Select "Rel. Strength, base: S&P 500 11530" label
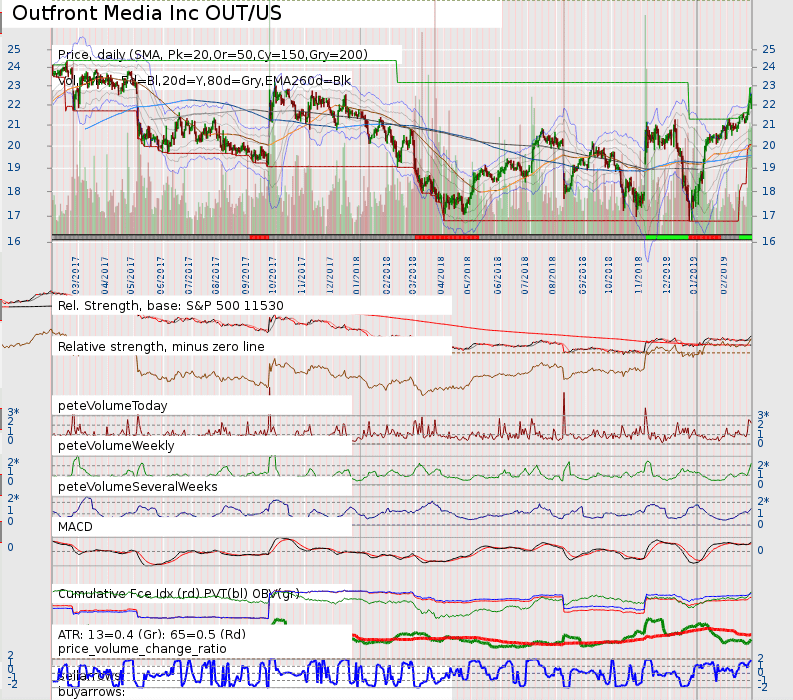This screenshot has height=700, width=793. (x=171, y=305)
